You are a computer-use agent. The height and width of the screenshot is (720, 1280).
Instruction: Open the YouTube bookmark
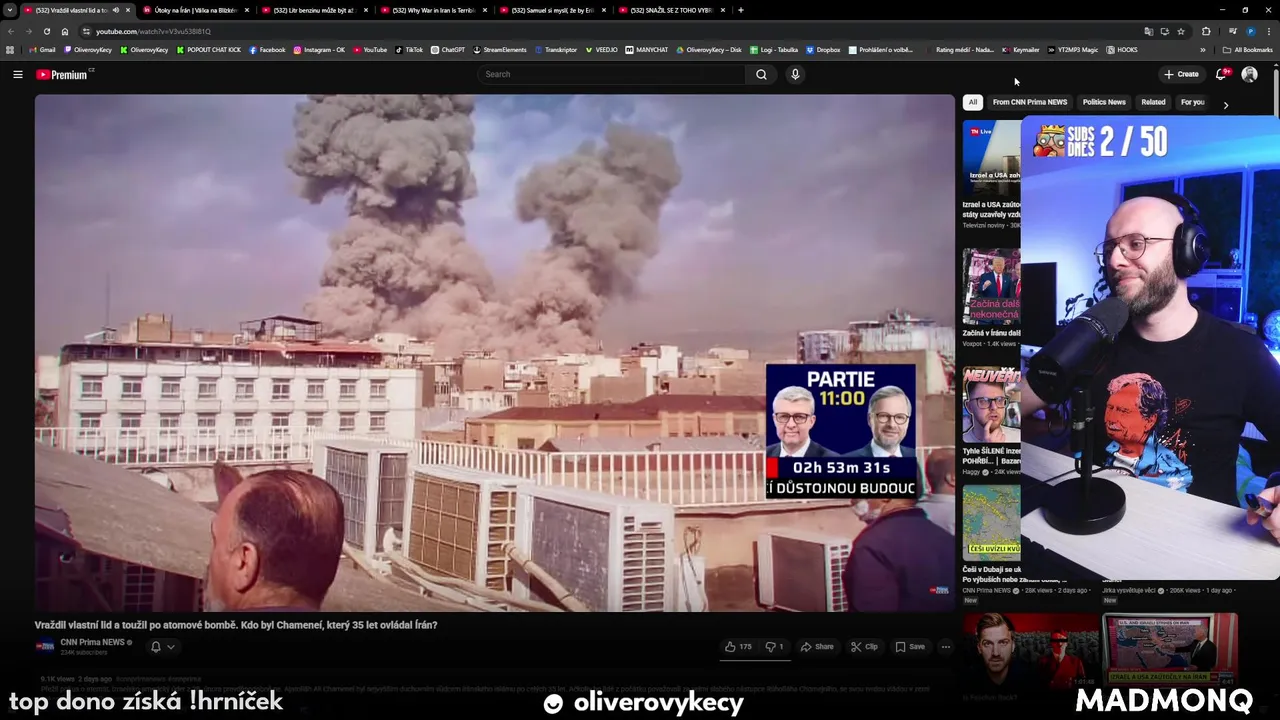coord(370,50)
